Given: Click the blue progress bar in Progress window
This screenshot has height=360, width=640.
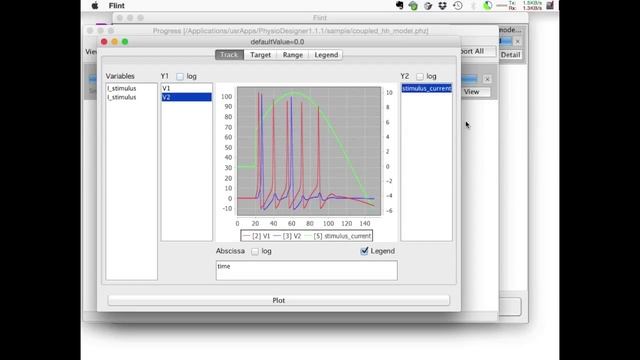Looking at the screenshot, I should point(469,79).
